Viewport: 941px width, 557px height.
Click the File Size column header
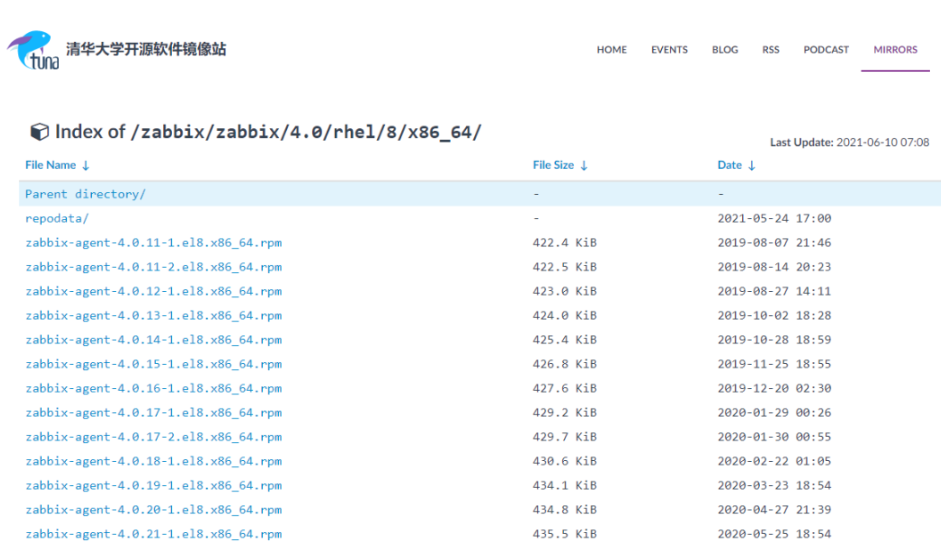click(x=553, y=165)
